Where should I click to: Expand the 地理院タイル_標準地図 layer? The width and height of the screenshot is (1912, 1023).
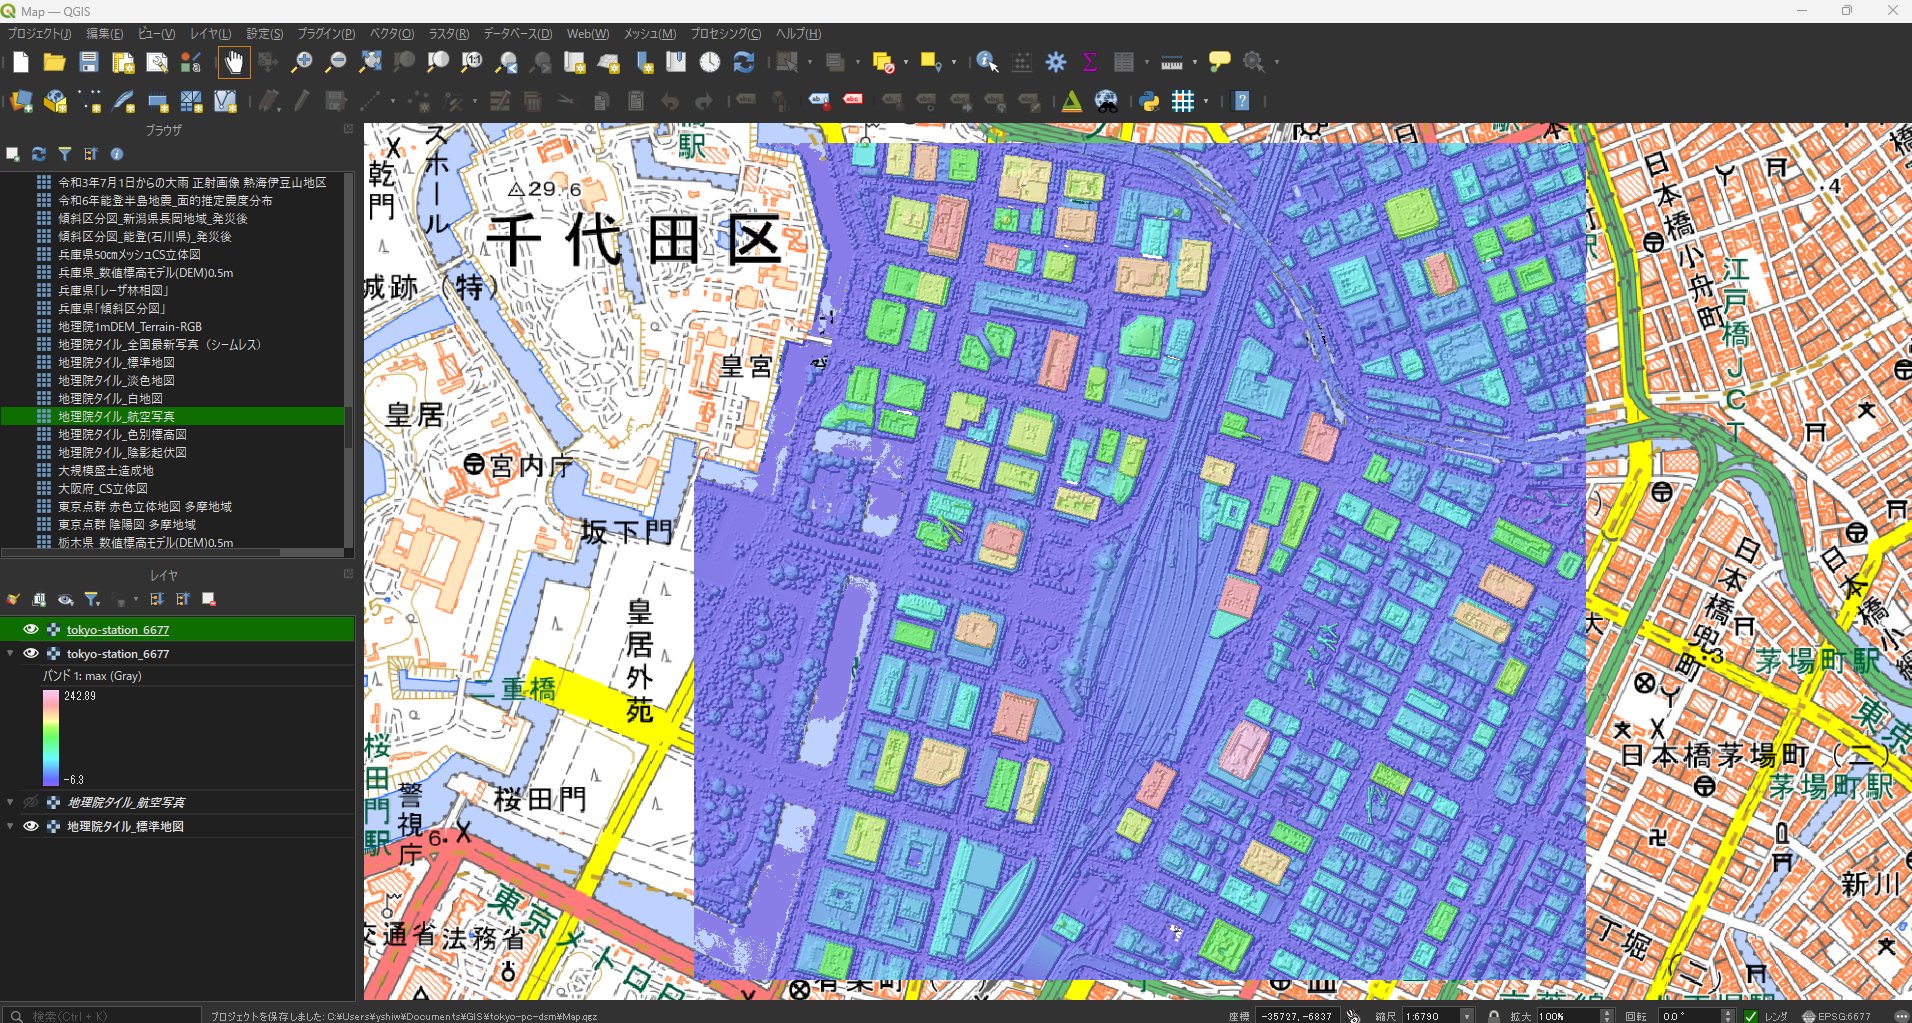[x=10, y=826]
